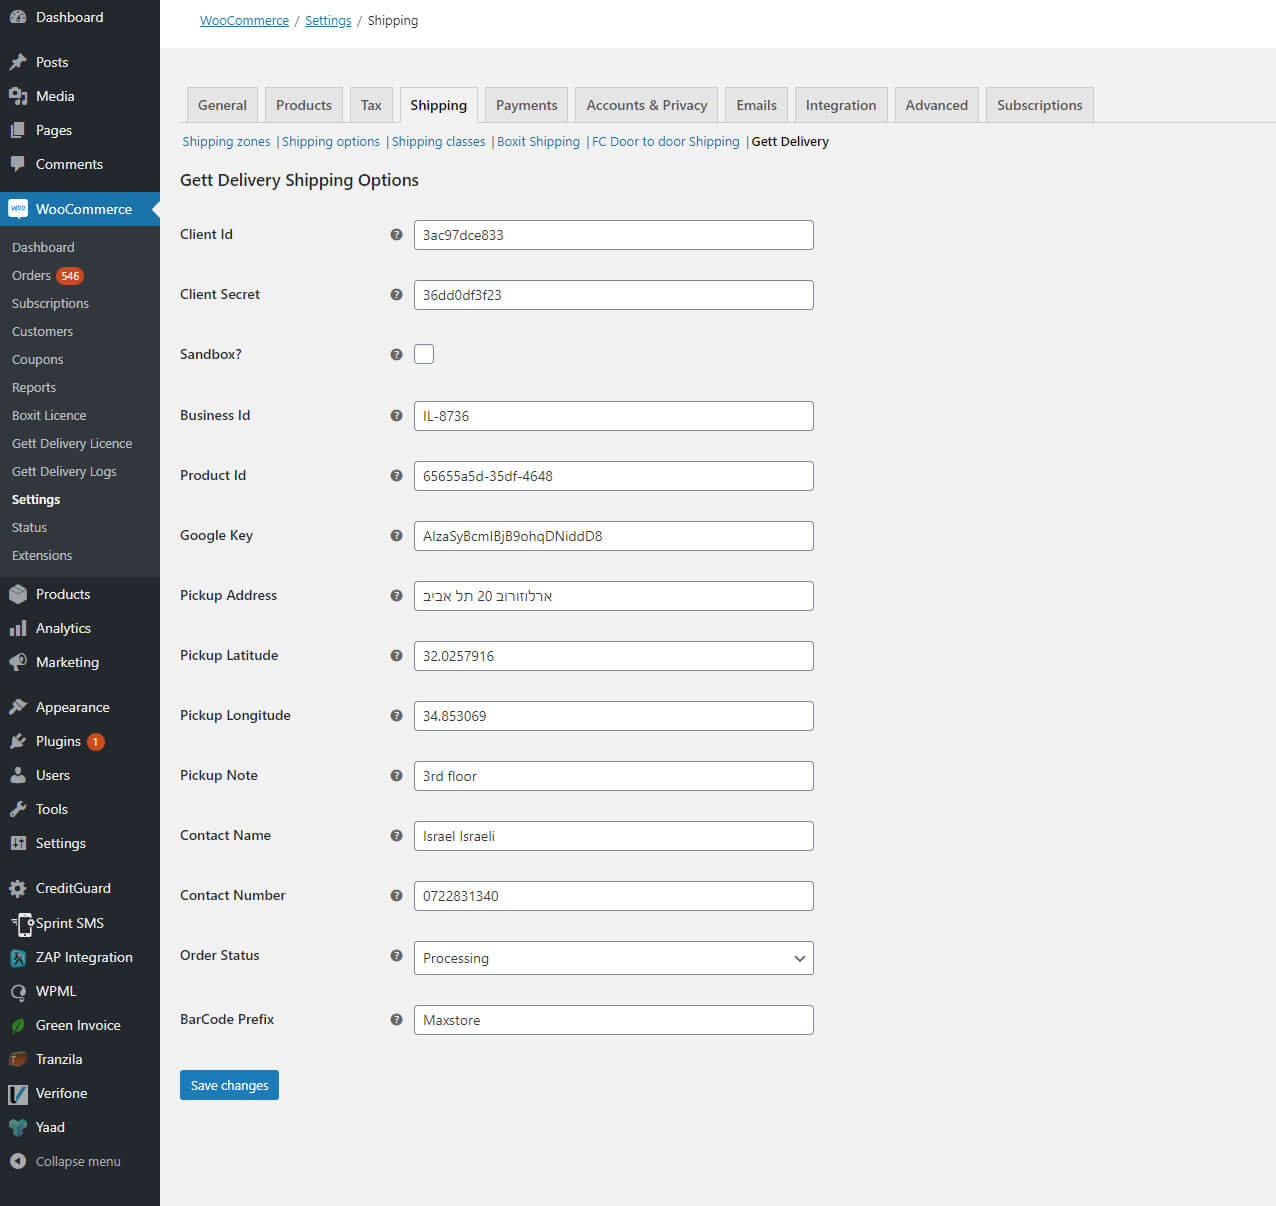Open Orders in the WooCommerce submenu
The width and height of the screenshot is (1276, 1206).
pos(31,275)
